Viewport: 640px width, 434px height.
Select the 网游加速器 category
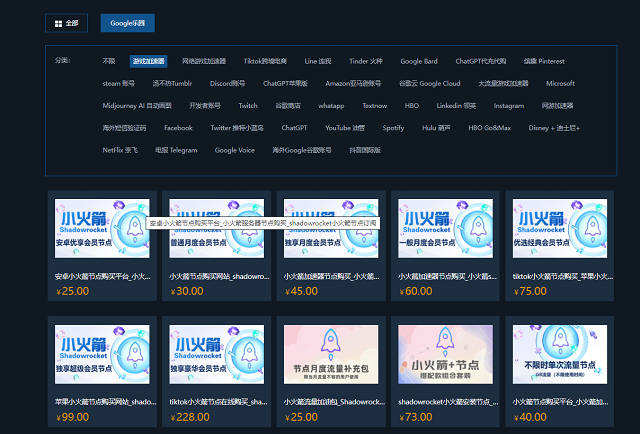pos(558,106)
